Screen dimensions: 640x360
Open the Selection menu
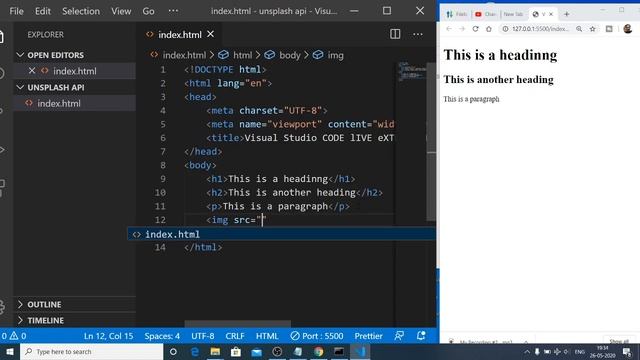(81, 11)
